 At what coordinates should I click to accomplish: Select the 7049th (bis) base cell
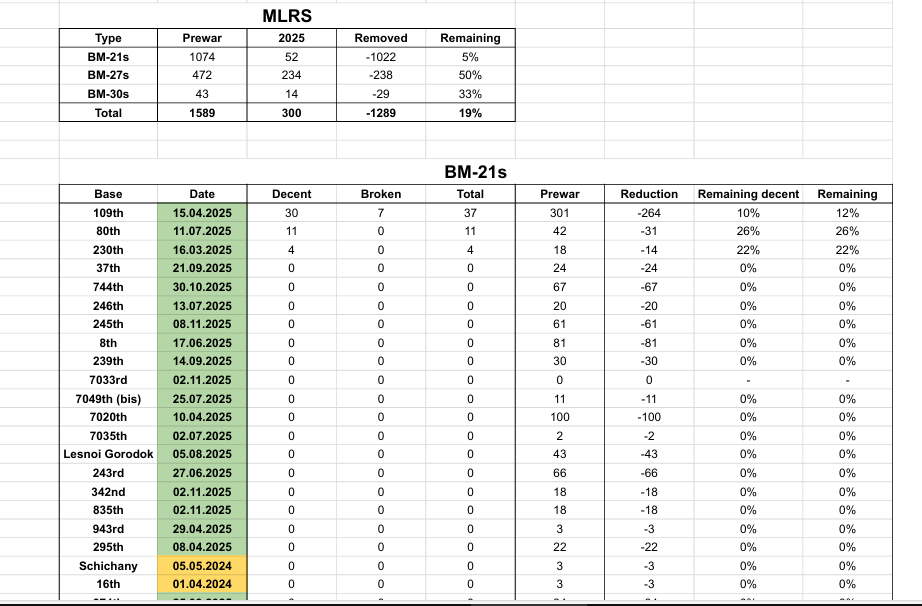[x=108, y=399]
